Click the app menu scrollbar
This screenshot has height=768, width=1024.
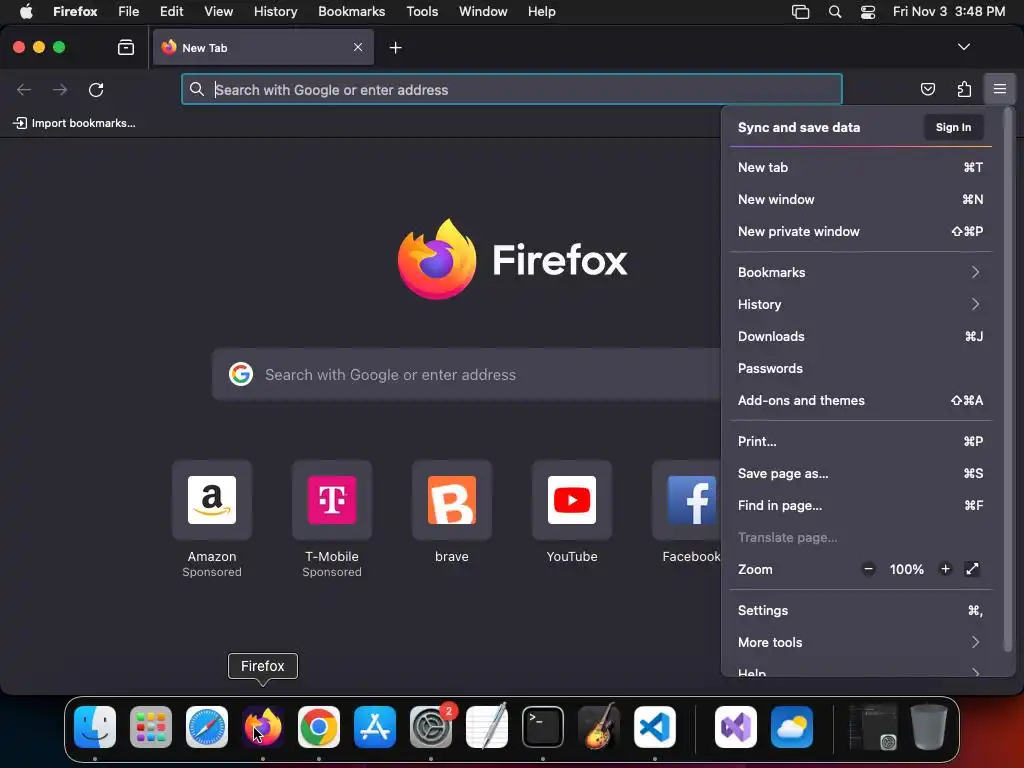click(1008, 379)
